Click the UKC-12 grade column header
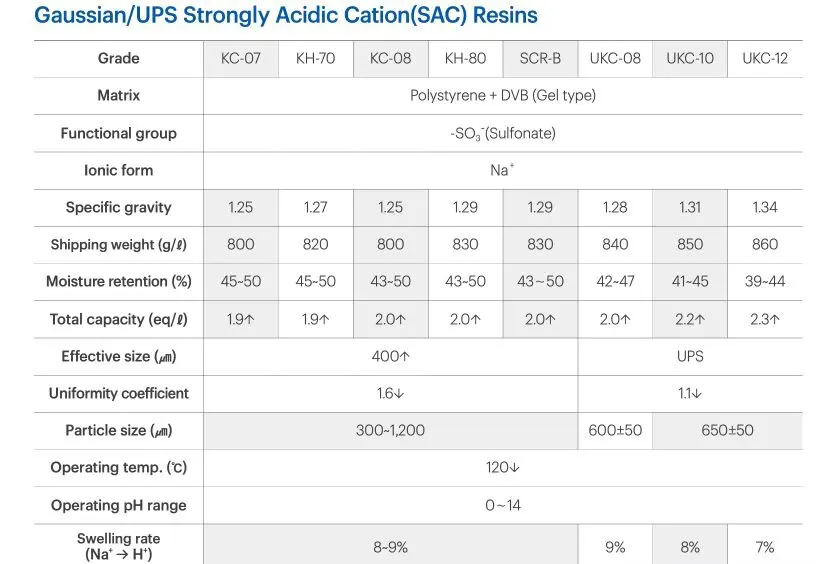The height and width of the screenshot is (564, 827). point(765,59)
